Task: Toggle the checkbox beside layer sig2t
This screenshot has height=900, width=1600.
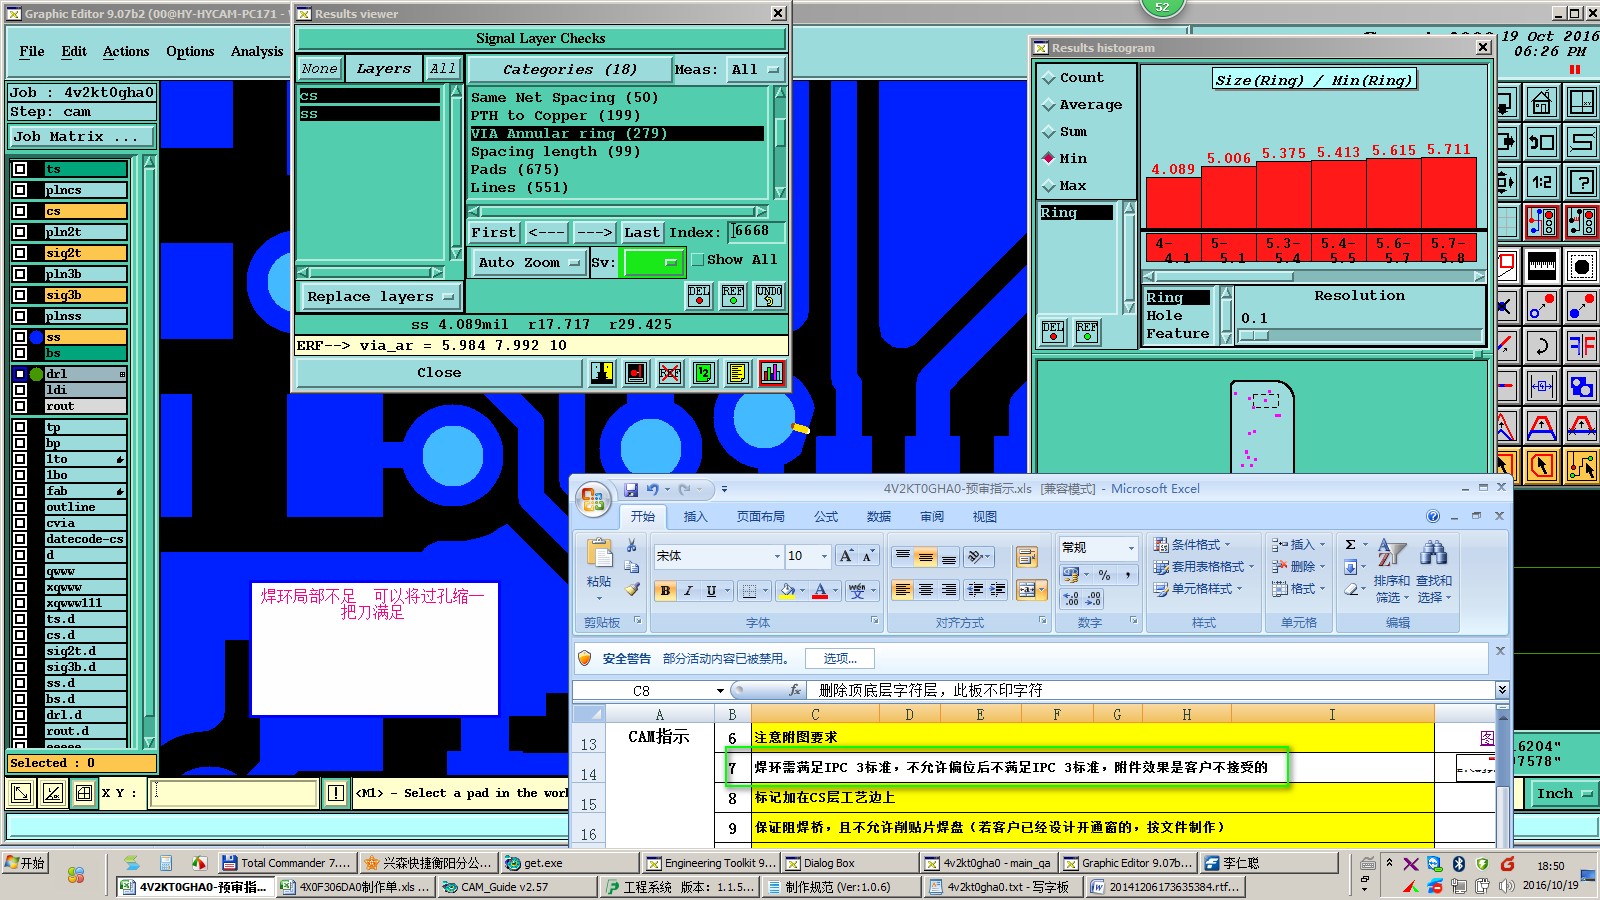Action: point(20,253)
